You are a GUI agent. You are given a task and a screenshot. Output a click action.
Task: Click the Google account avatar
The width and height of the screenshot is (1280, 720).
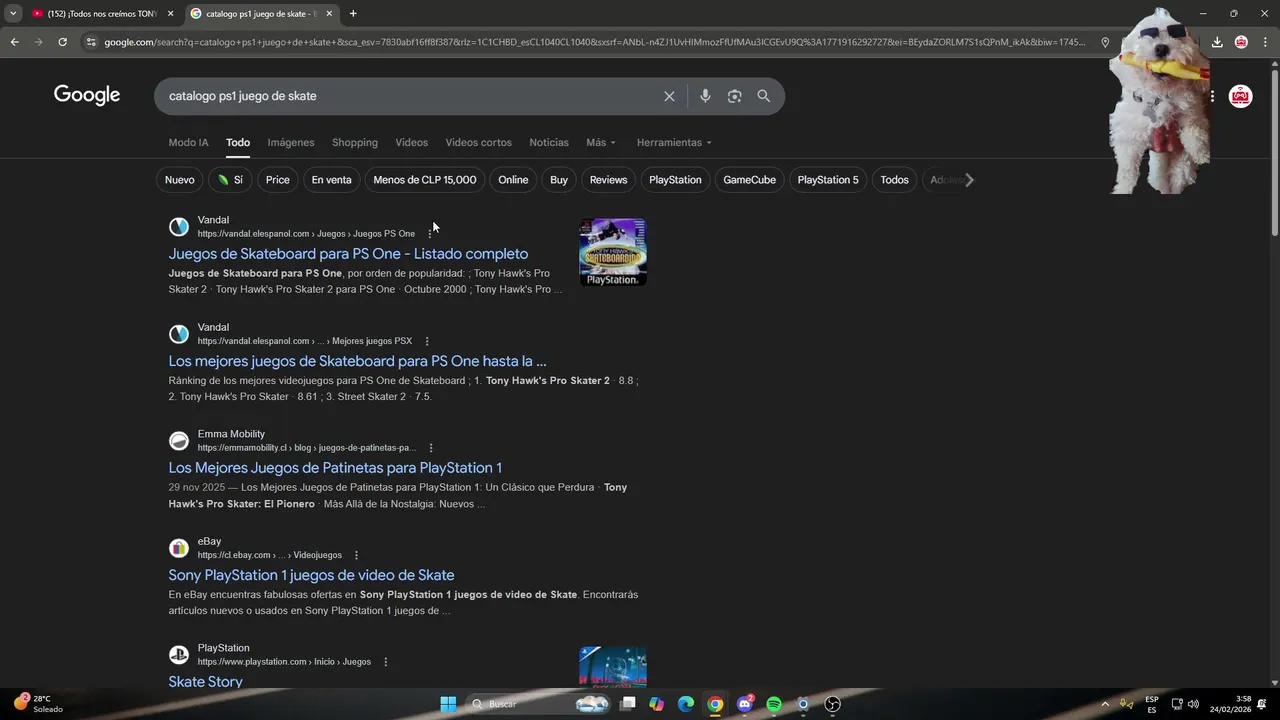coord(1240,96)
